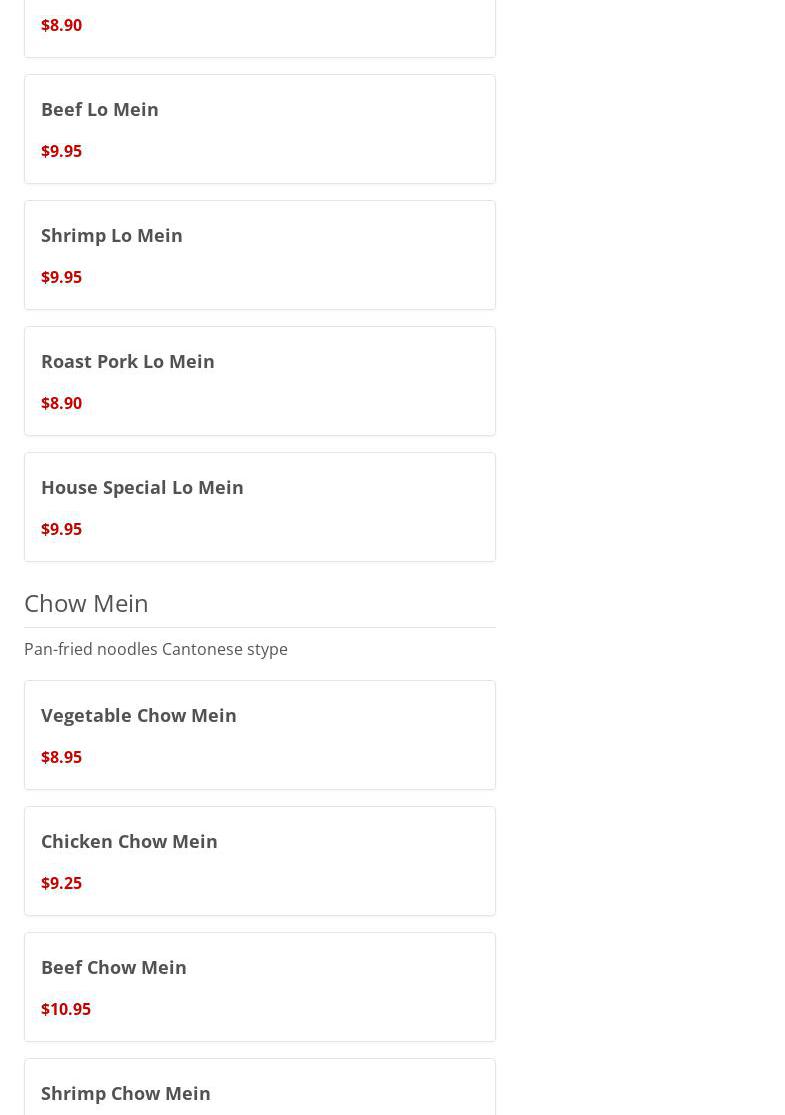Choose the Shrimp Chow Mein item title
785x1115 pixels.
126,1093
